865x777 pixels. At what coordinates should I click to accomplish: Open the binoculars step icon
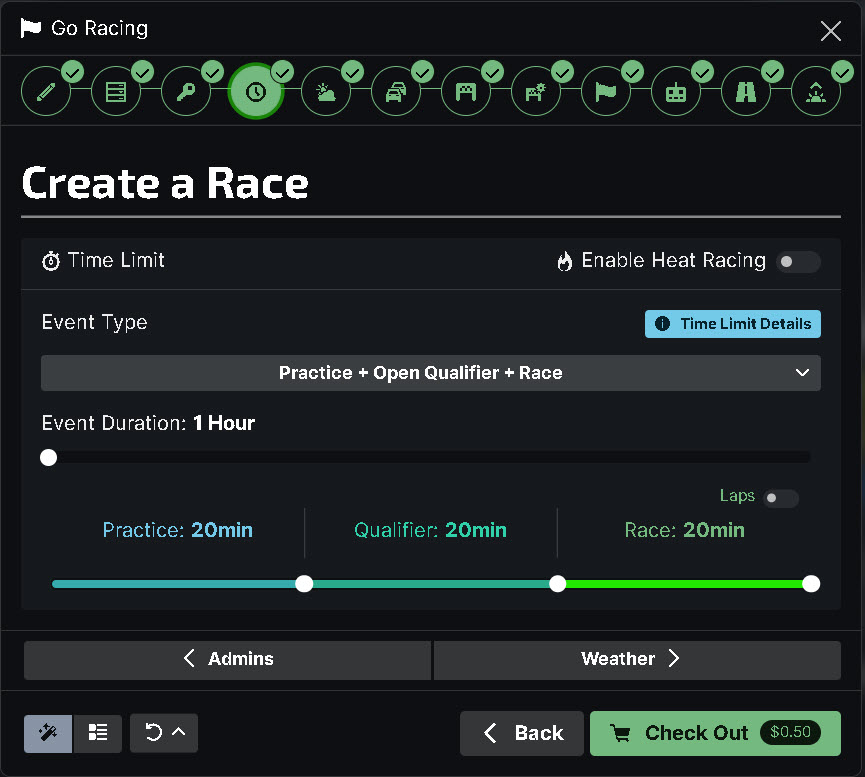[746, 92]
